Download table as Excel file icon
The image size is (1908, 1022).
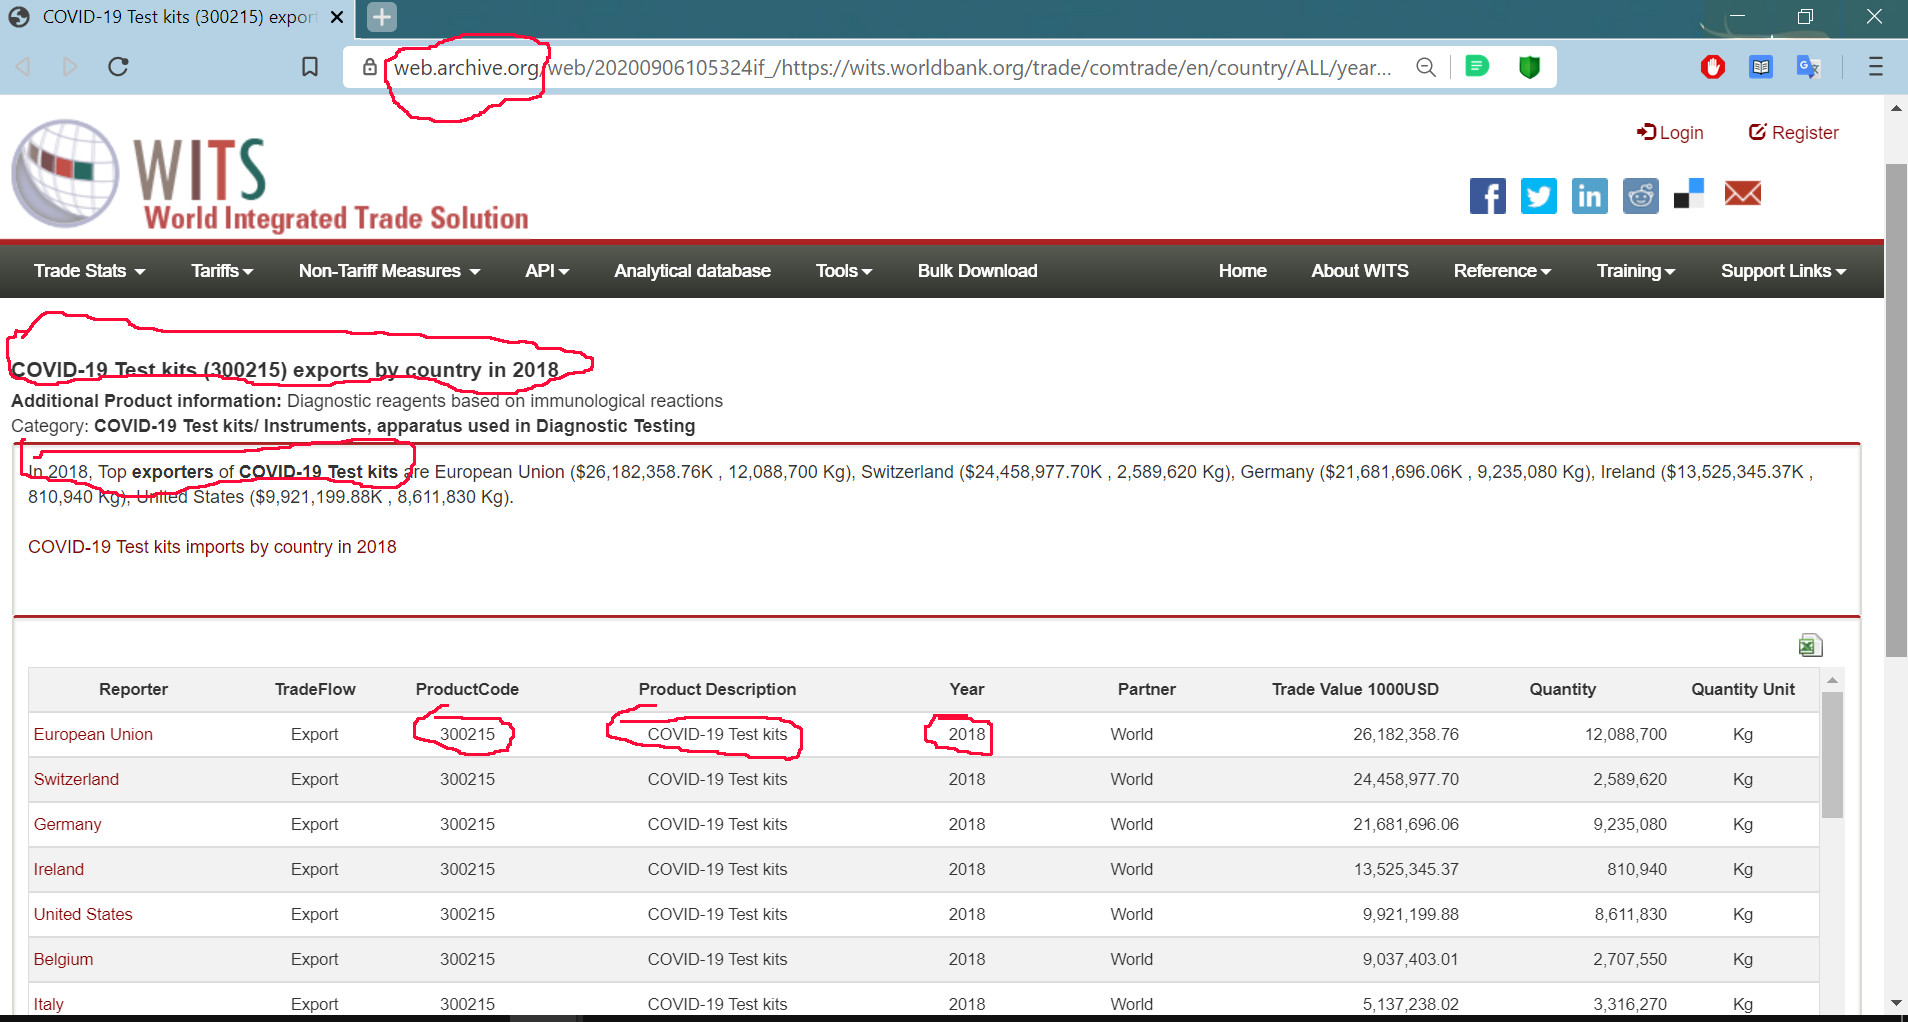coord(1810,645)
